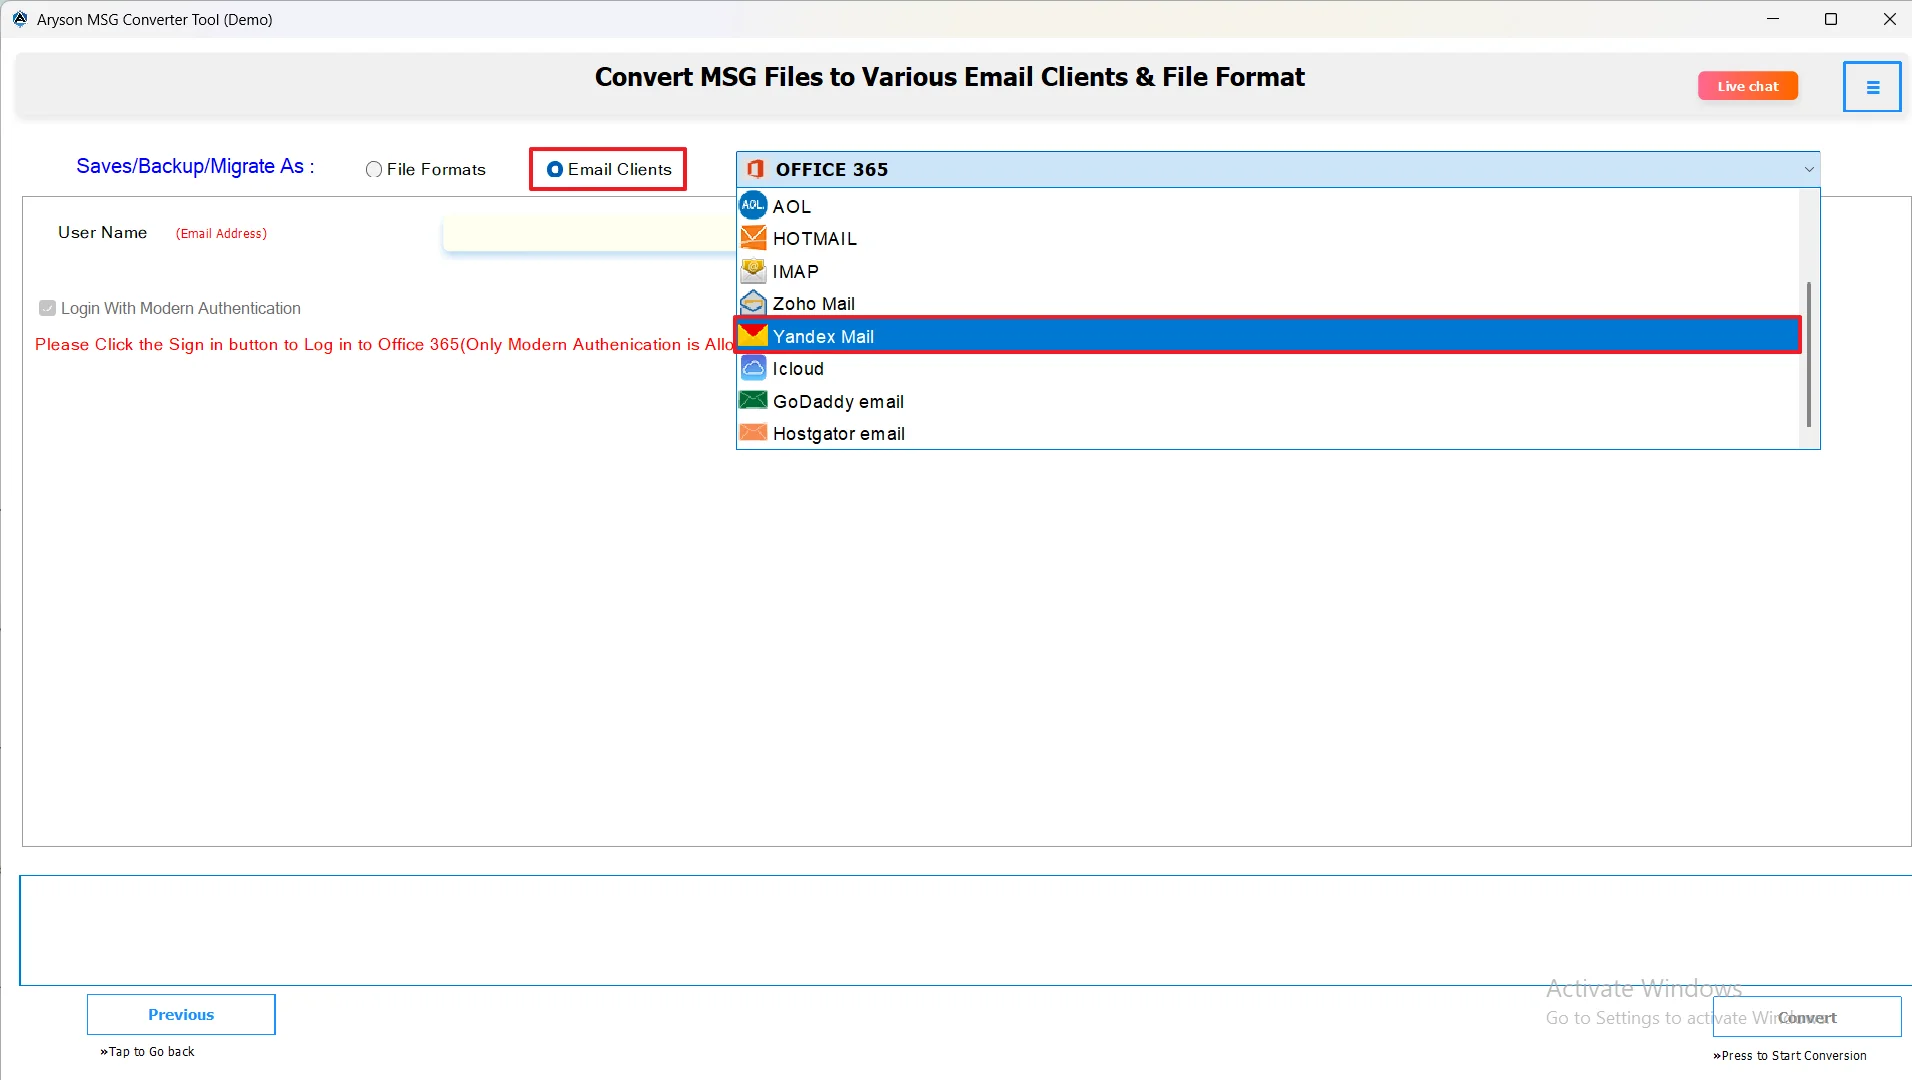Choose GoDaddy email from the list

[x=1268, y=401]
